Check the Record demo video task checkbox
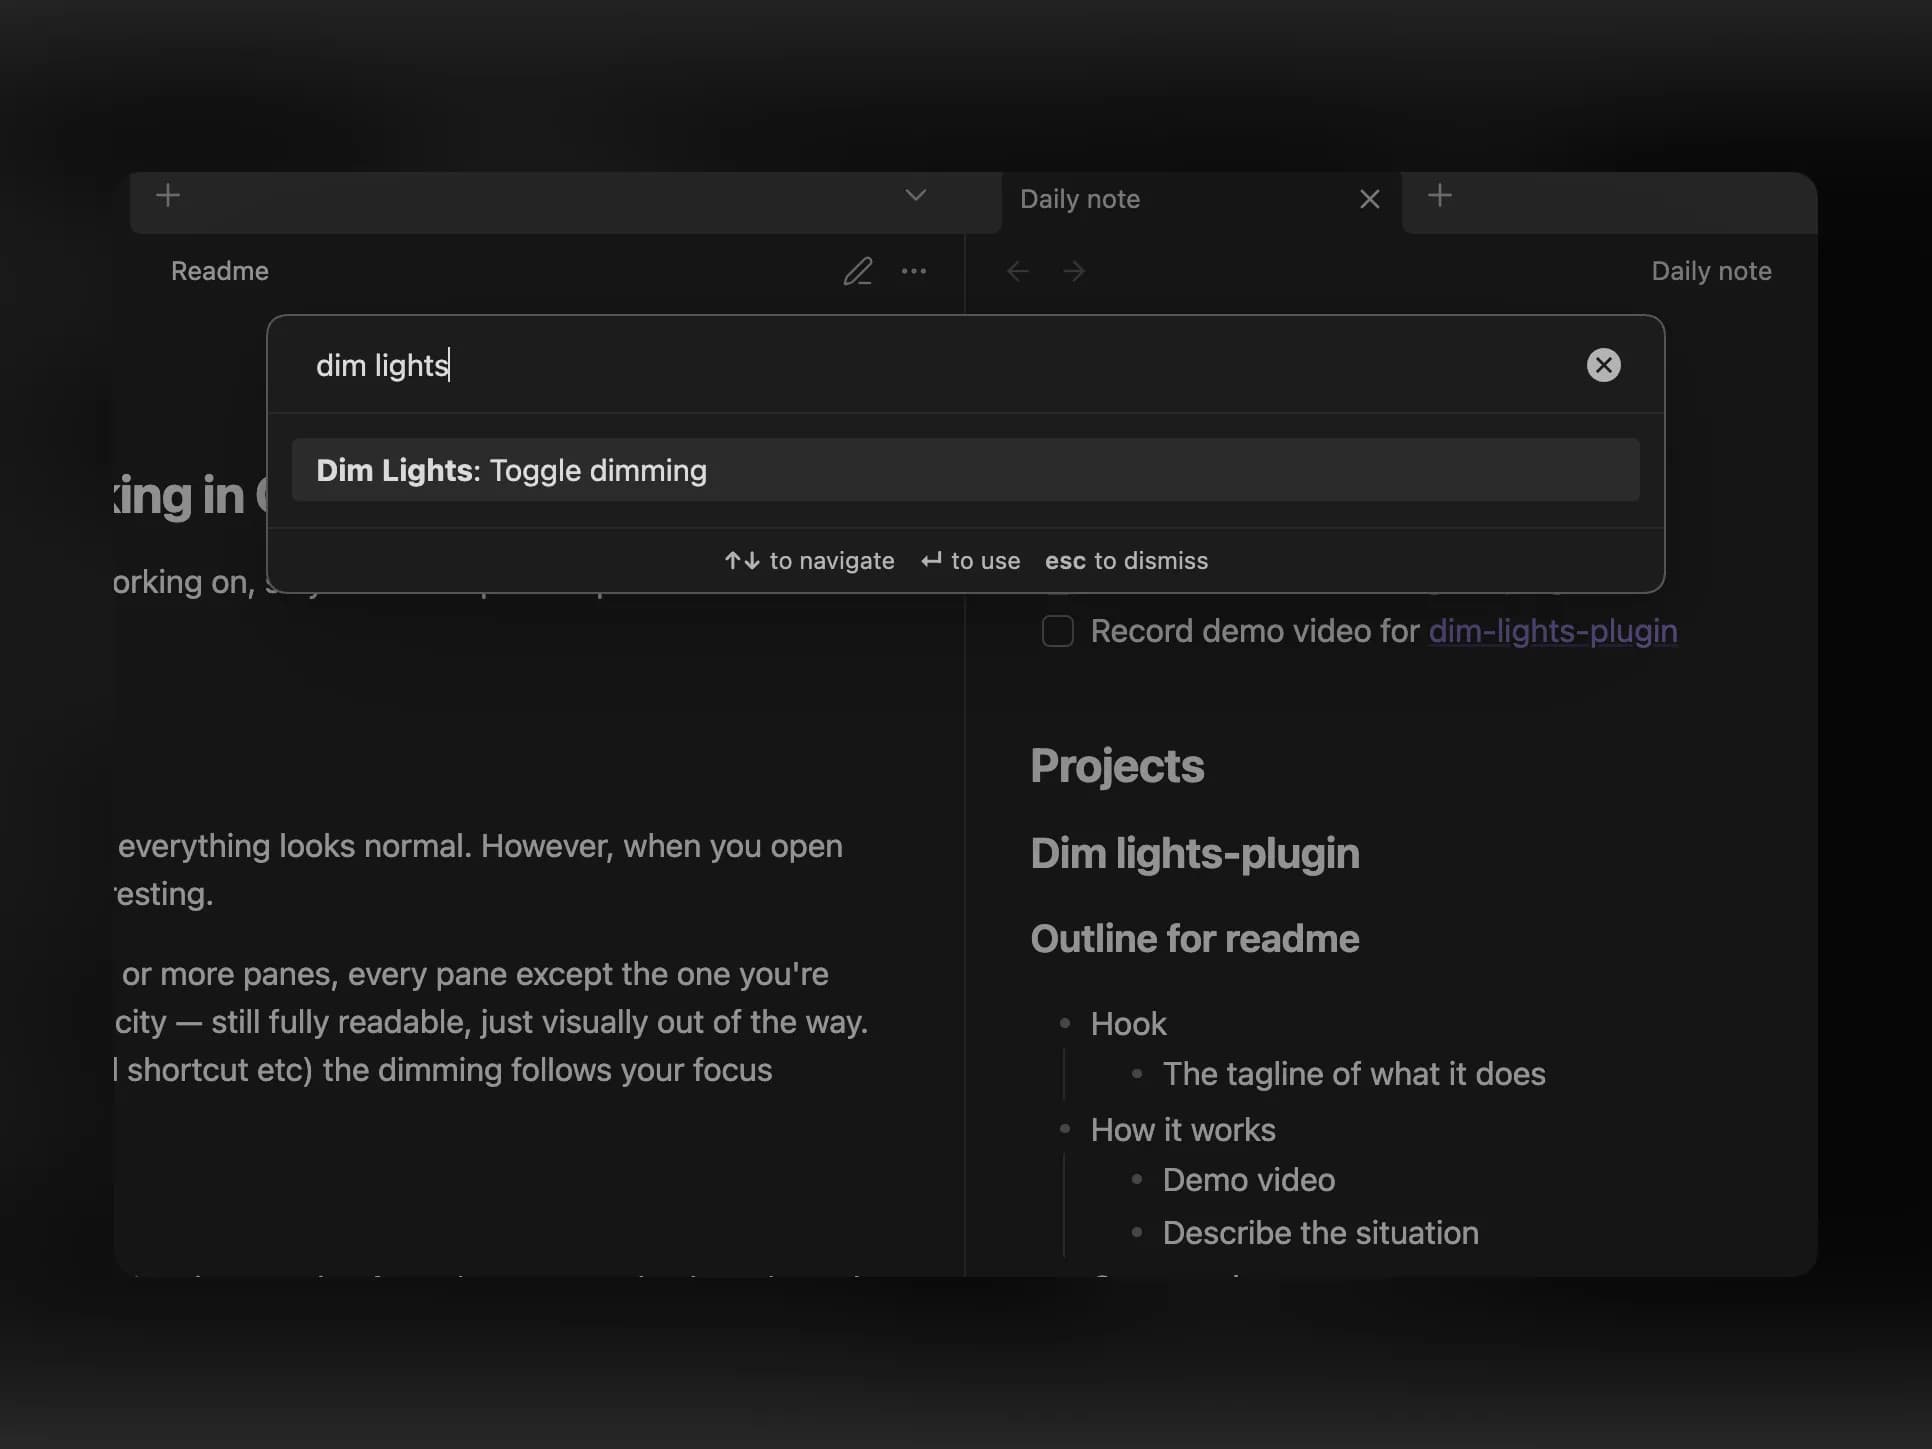This screenshot has height=1449, width=1932. coord(1057,631)
